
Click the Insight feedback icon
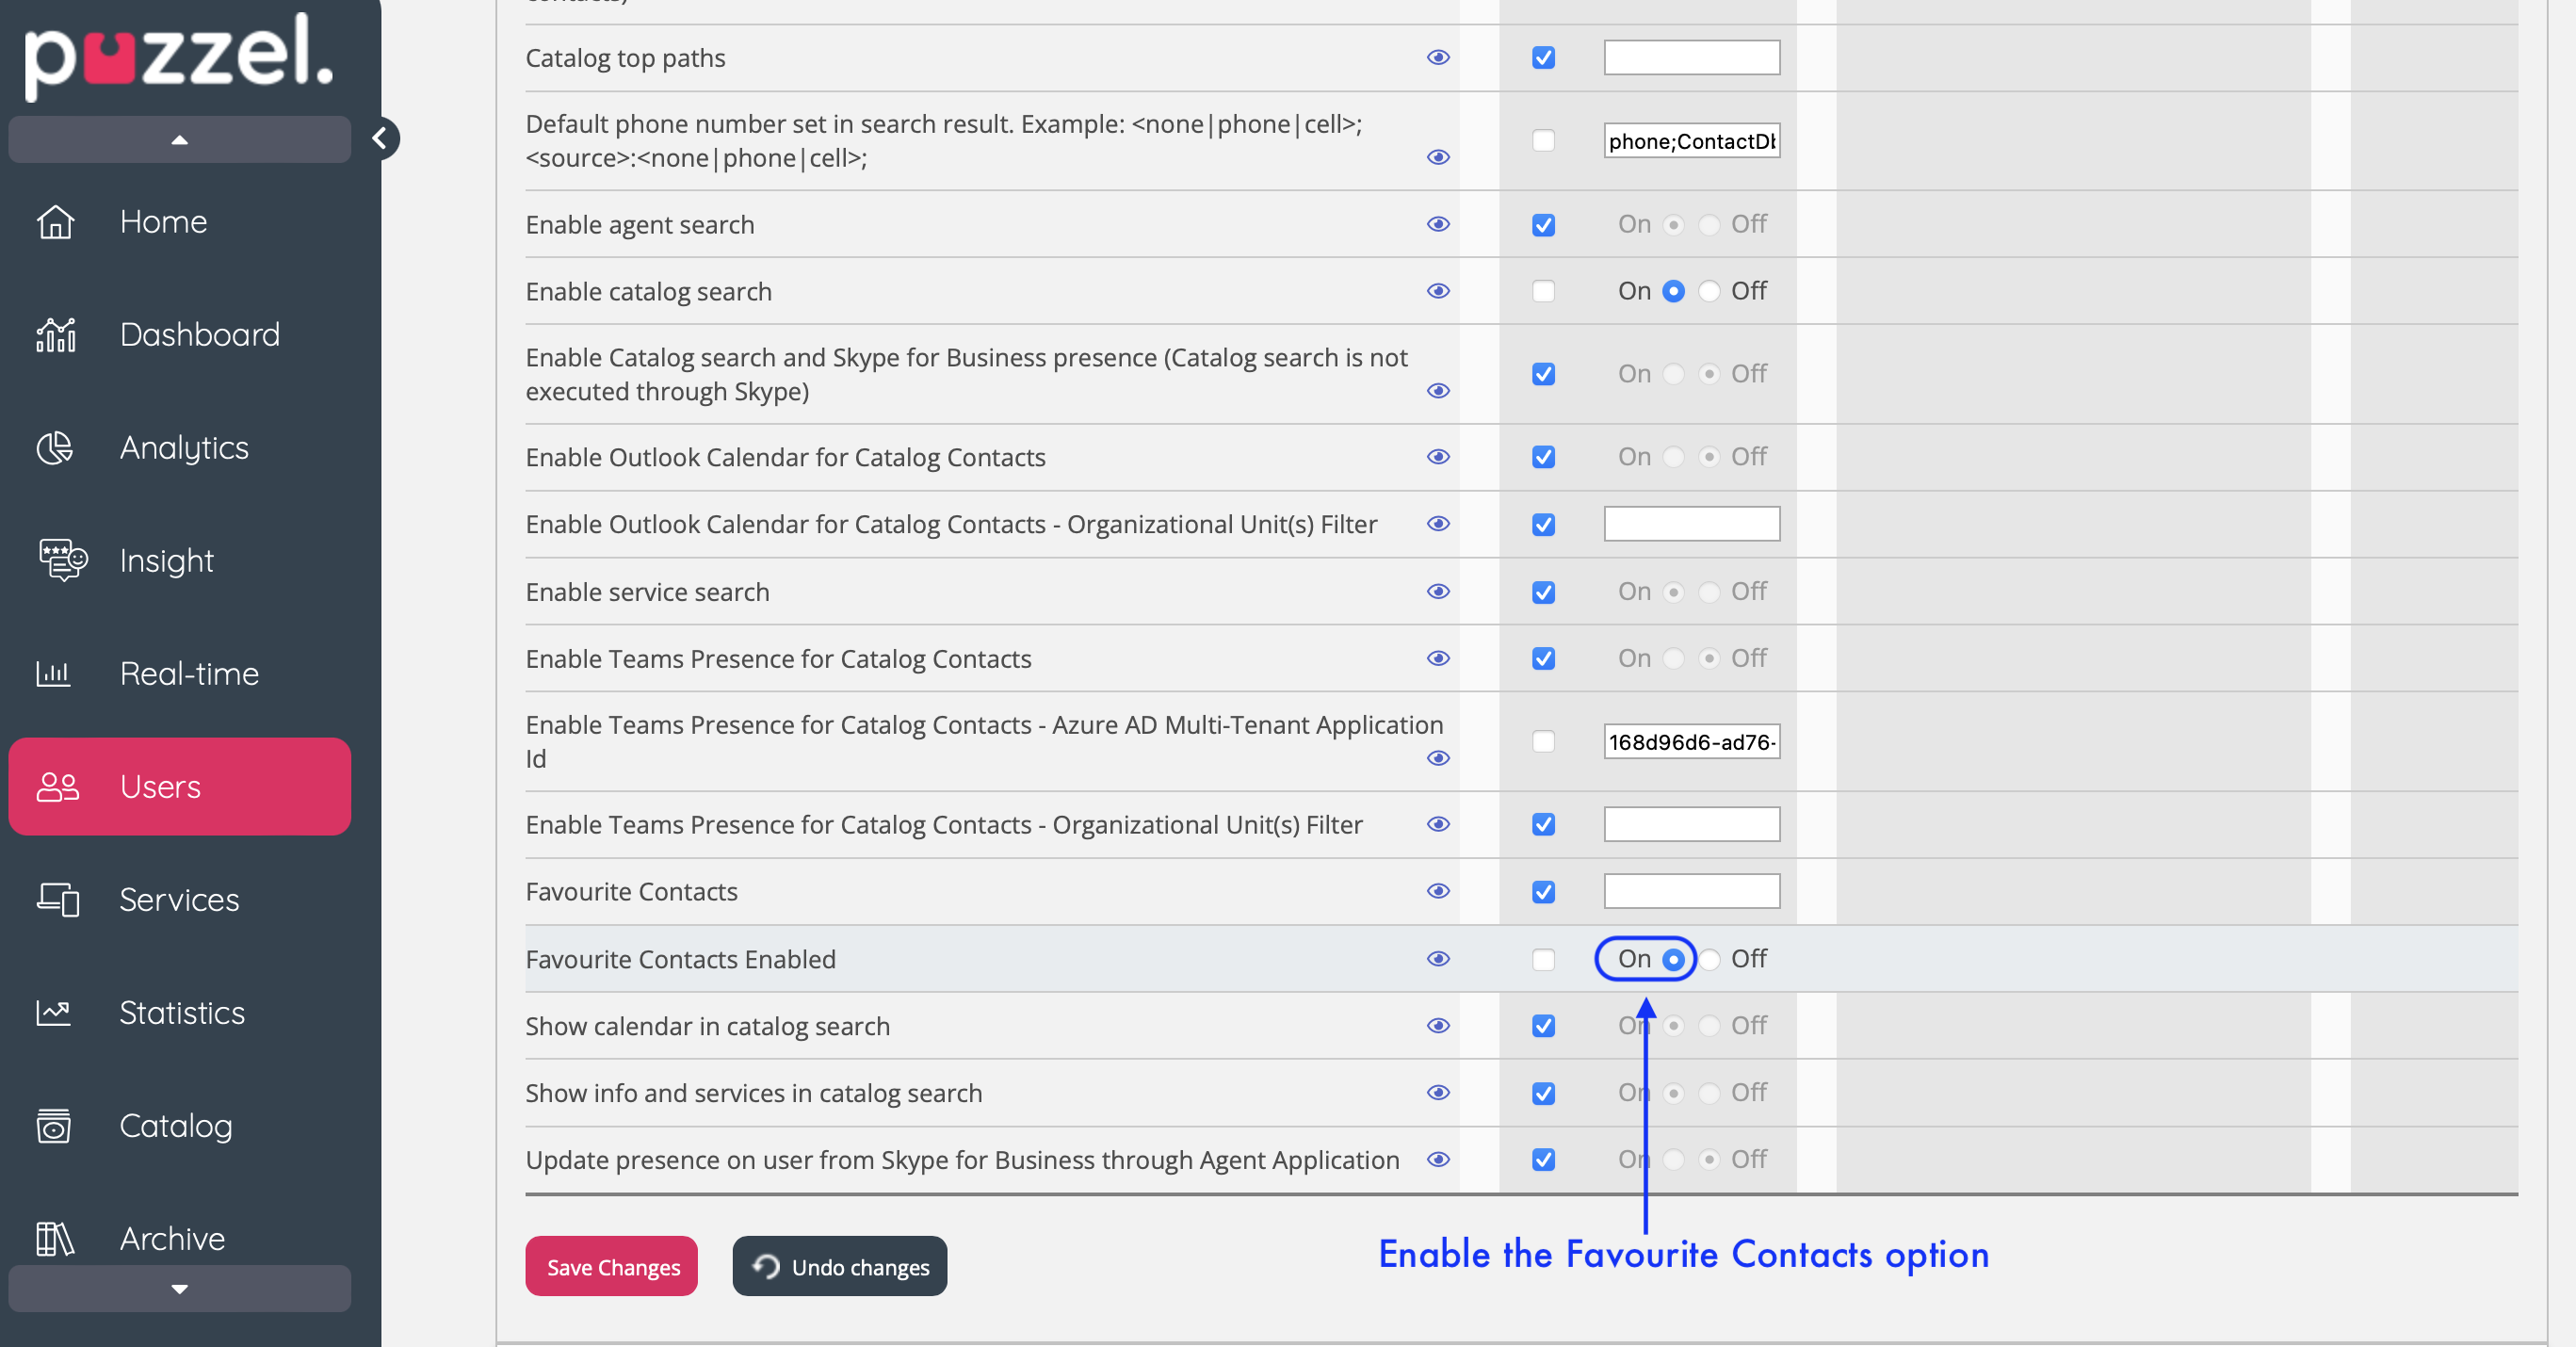(62, 560)
